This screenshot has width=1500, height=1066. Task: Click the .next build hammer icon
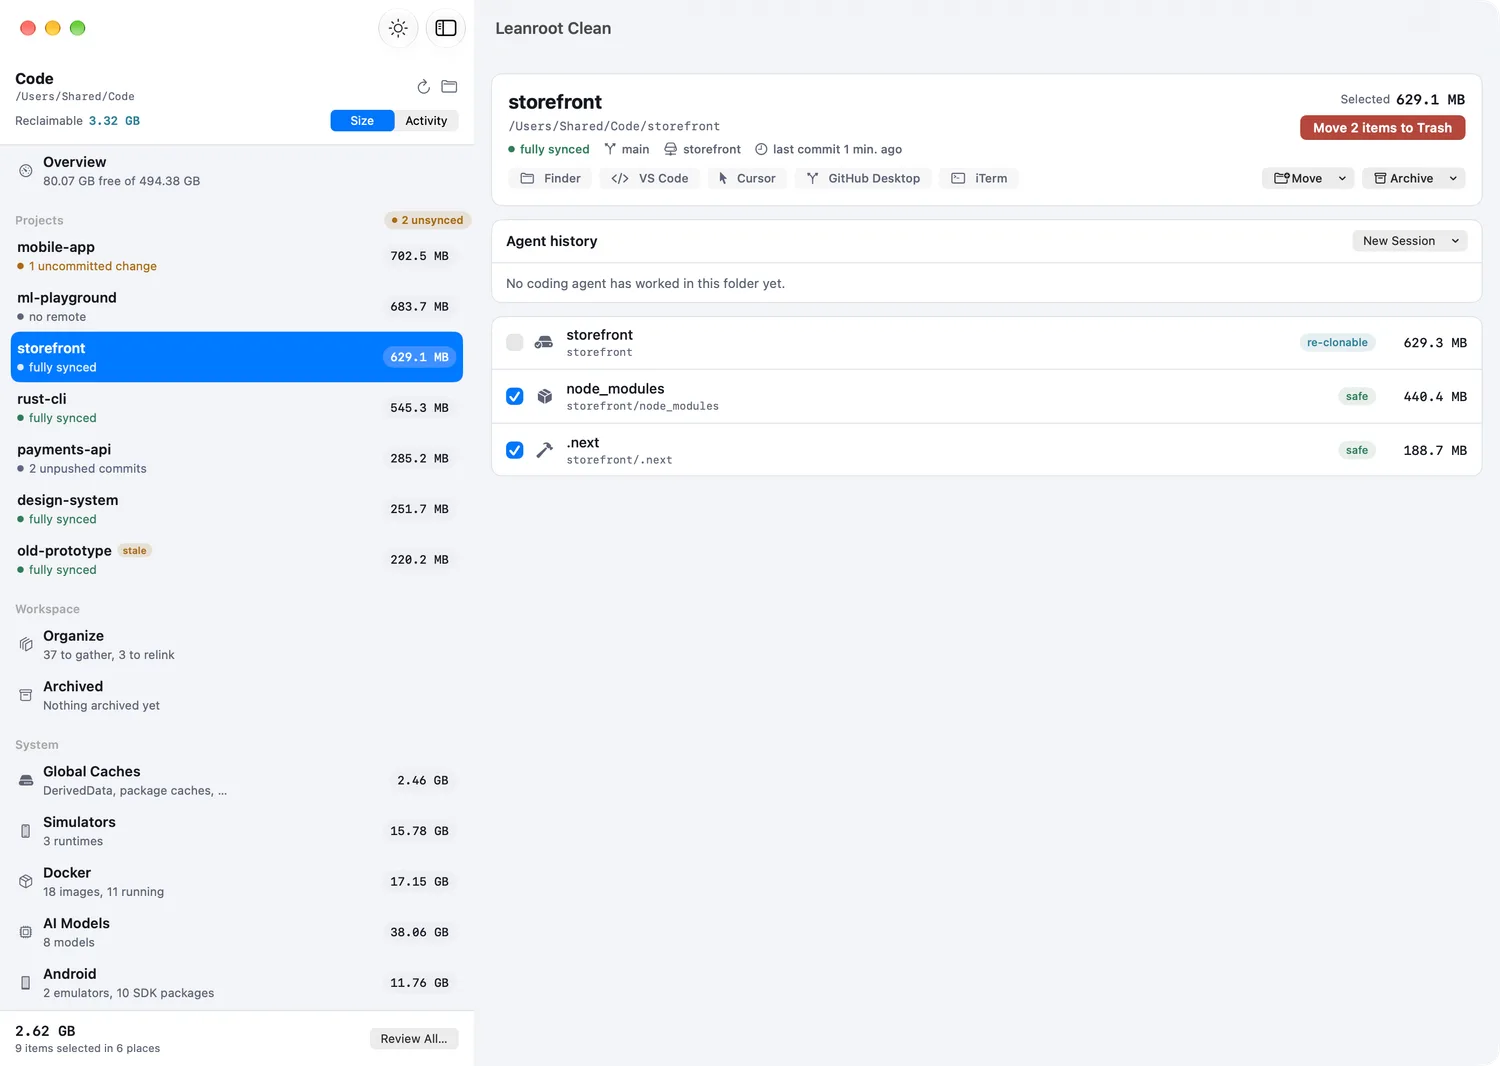[x=544, y=450]
